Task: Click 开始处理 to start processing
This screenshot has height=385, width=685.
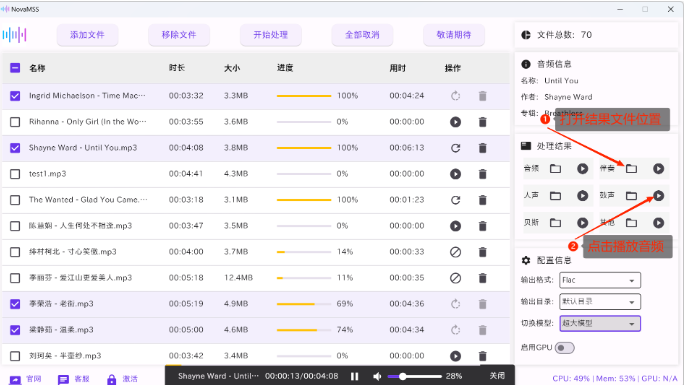Action: tap(271, 35)
